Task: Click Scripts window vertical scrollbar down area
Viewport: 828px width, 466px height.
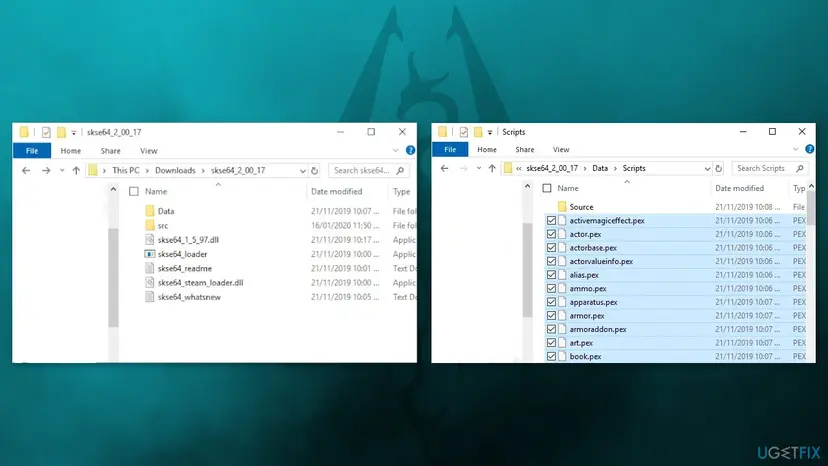Action: pos(811,296)
